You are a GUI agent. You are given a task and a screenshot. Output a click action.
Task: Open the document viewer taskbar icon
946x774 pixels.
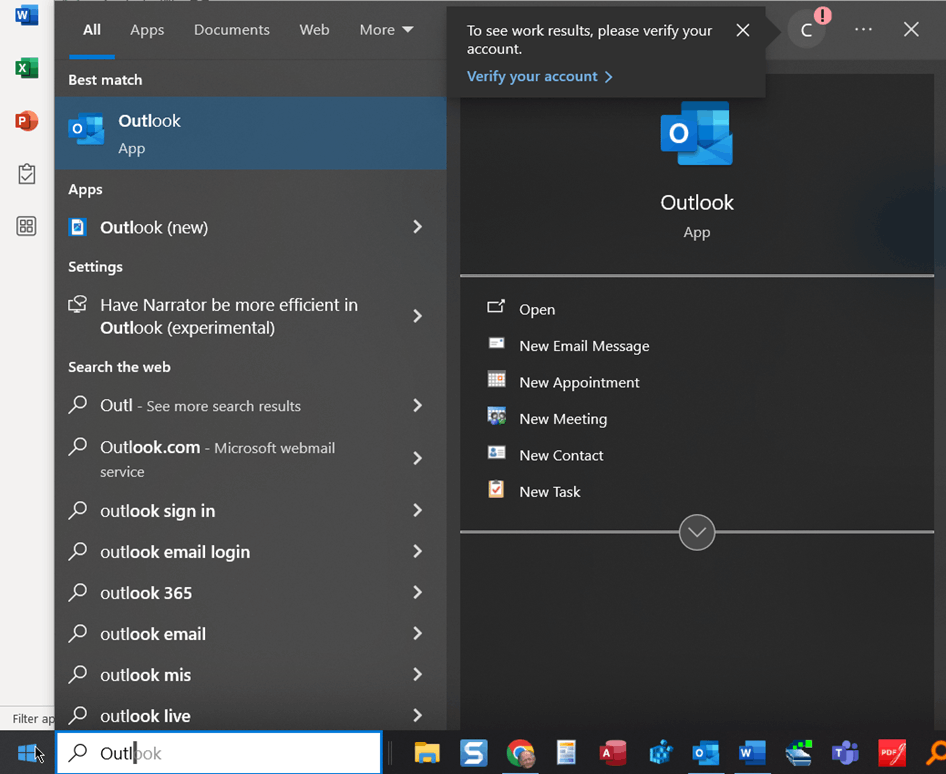(566, 753)
